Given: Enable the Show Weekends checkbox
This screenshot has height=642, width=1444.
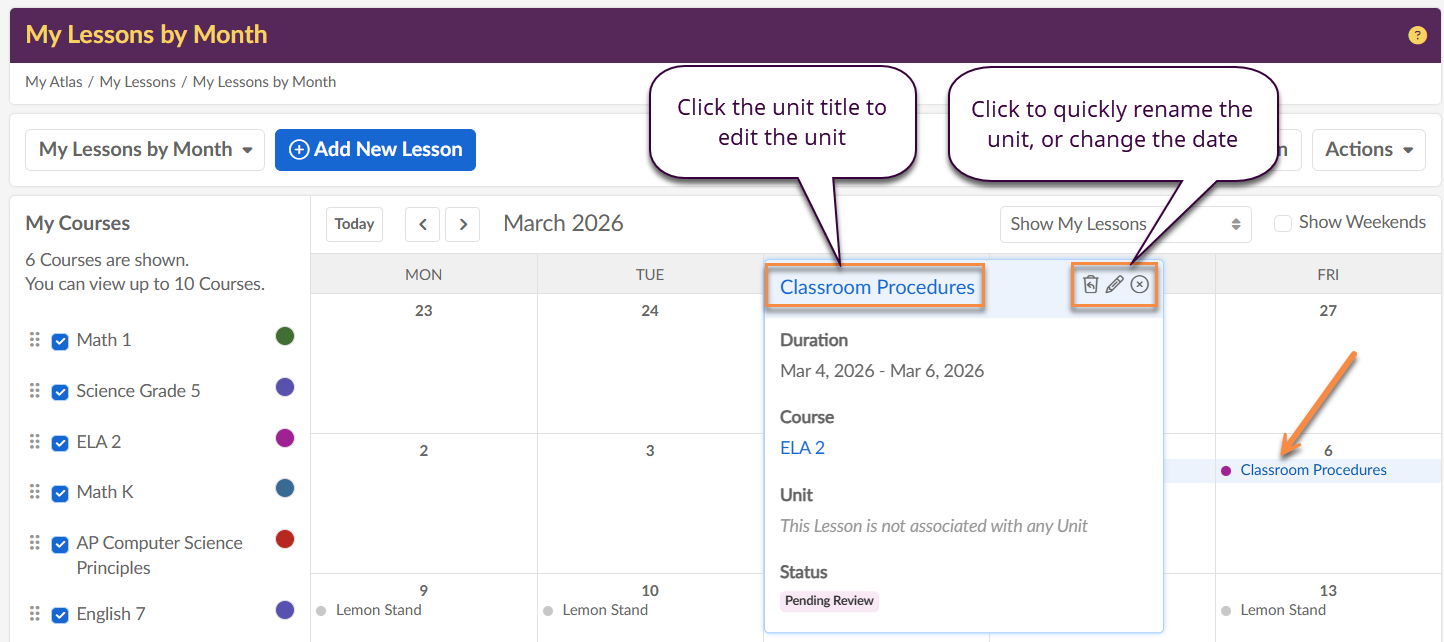Looking at the screenshot, I should (x=1283, y=223).
